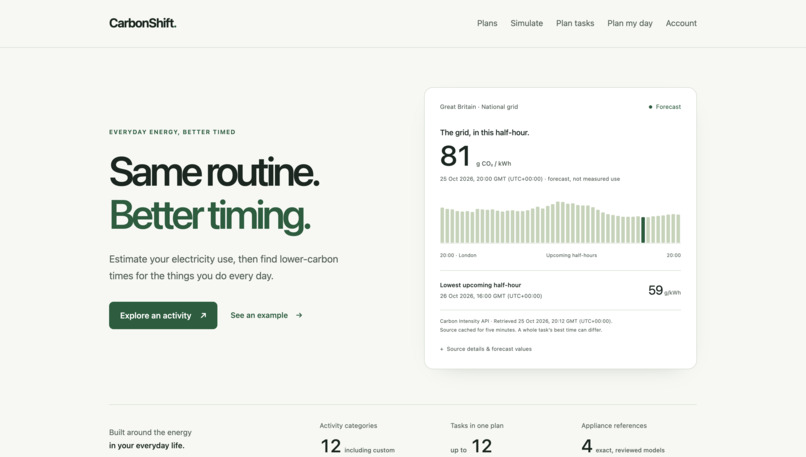Go to the Plans menu item
The width and height of the screenshot is (806, 457).
click(x=487, y=23)
